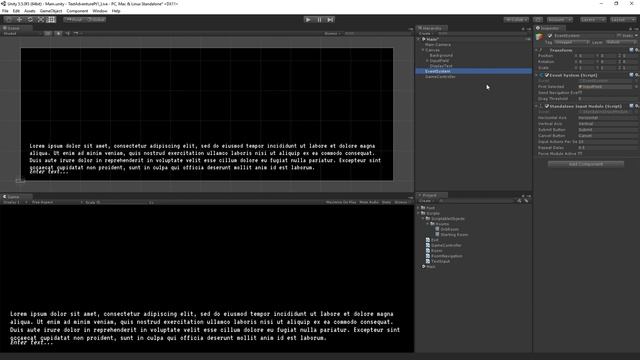Open Event System component help icon
Screen dimensions: 640x360
[x=631, y=75]
